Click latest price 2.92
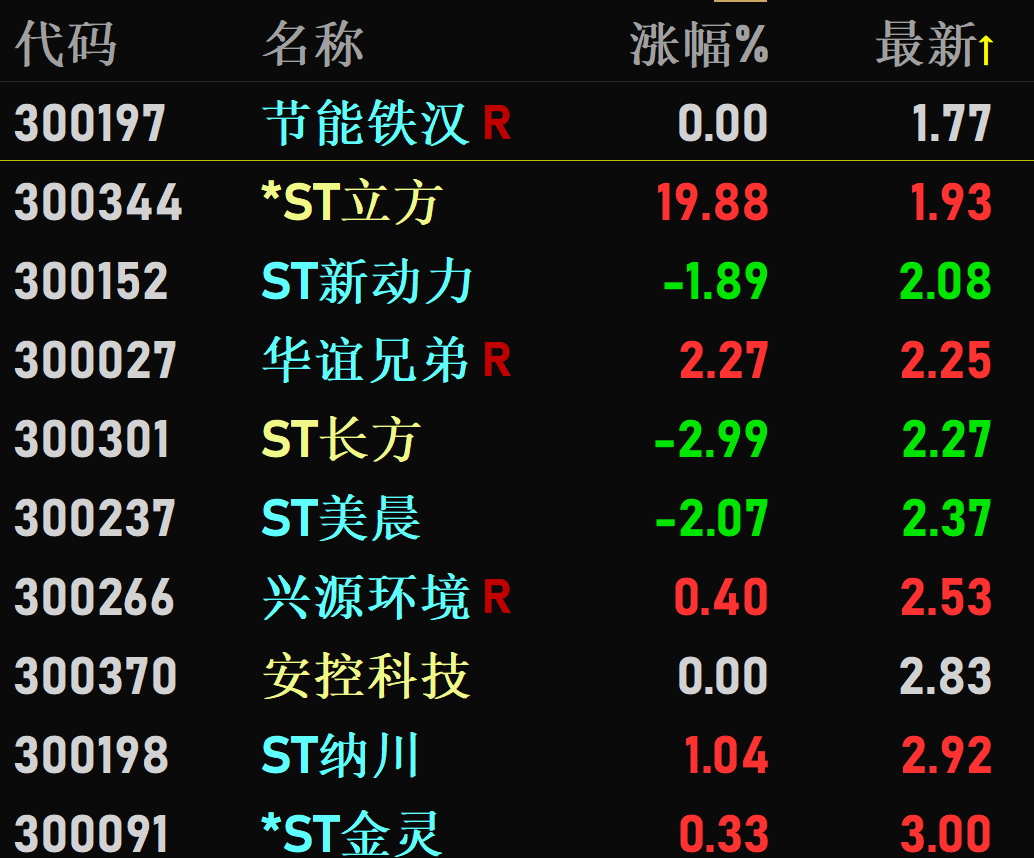 click(947, 754)
